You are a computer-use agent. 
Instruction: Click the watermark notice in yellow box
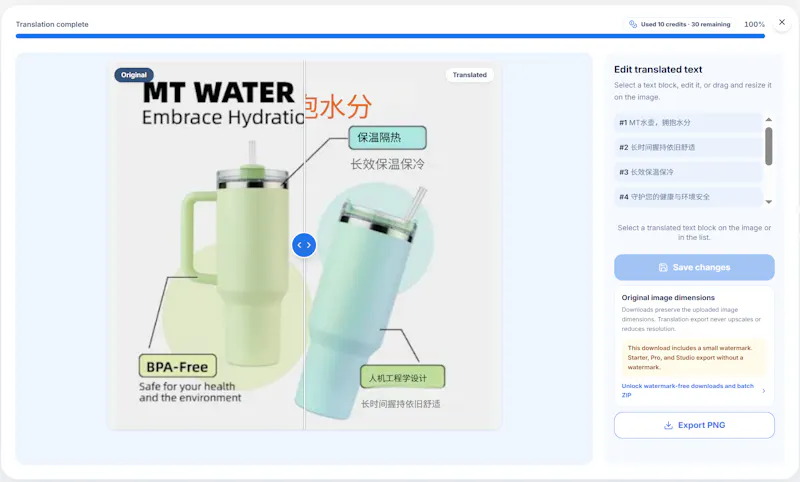(x=694, y=358)
